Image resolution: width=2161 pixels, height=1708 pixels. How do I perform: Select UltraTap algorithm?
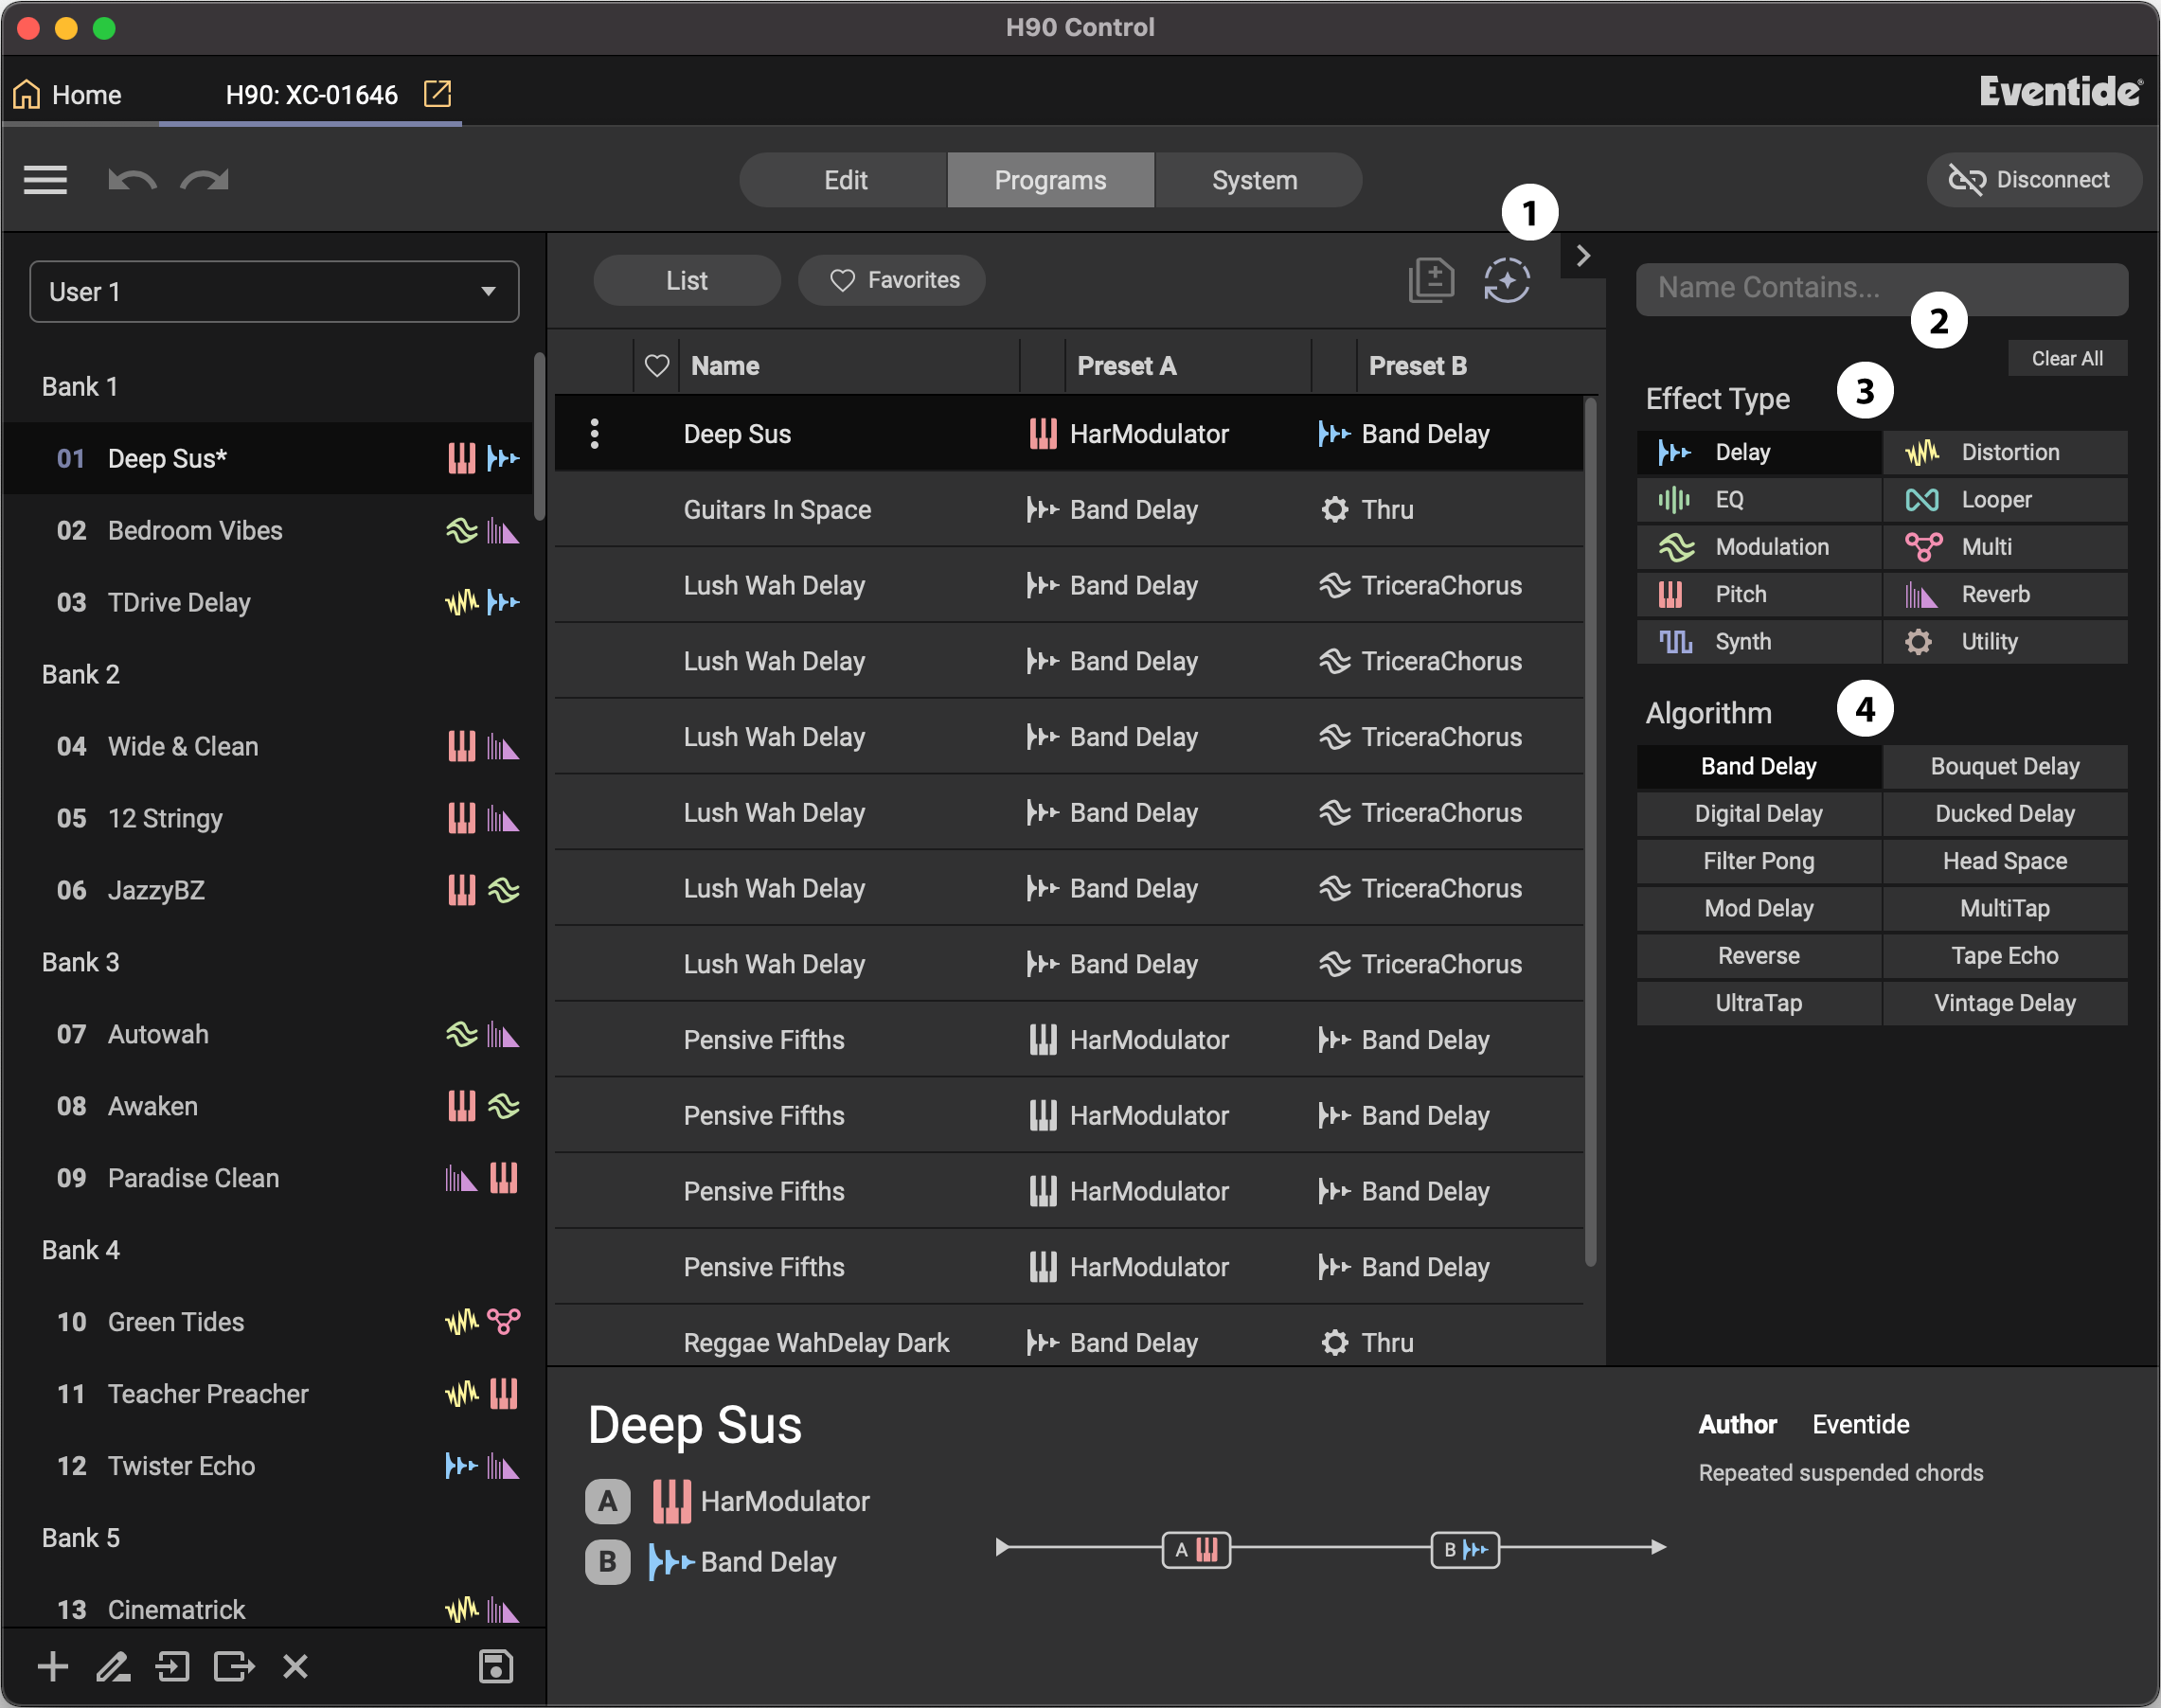[1759, 1003]
